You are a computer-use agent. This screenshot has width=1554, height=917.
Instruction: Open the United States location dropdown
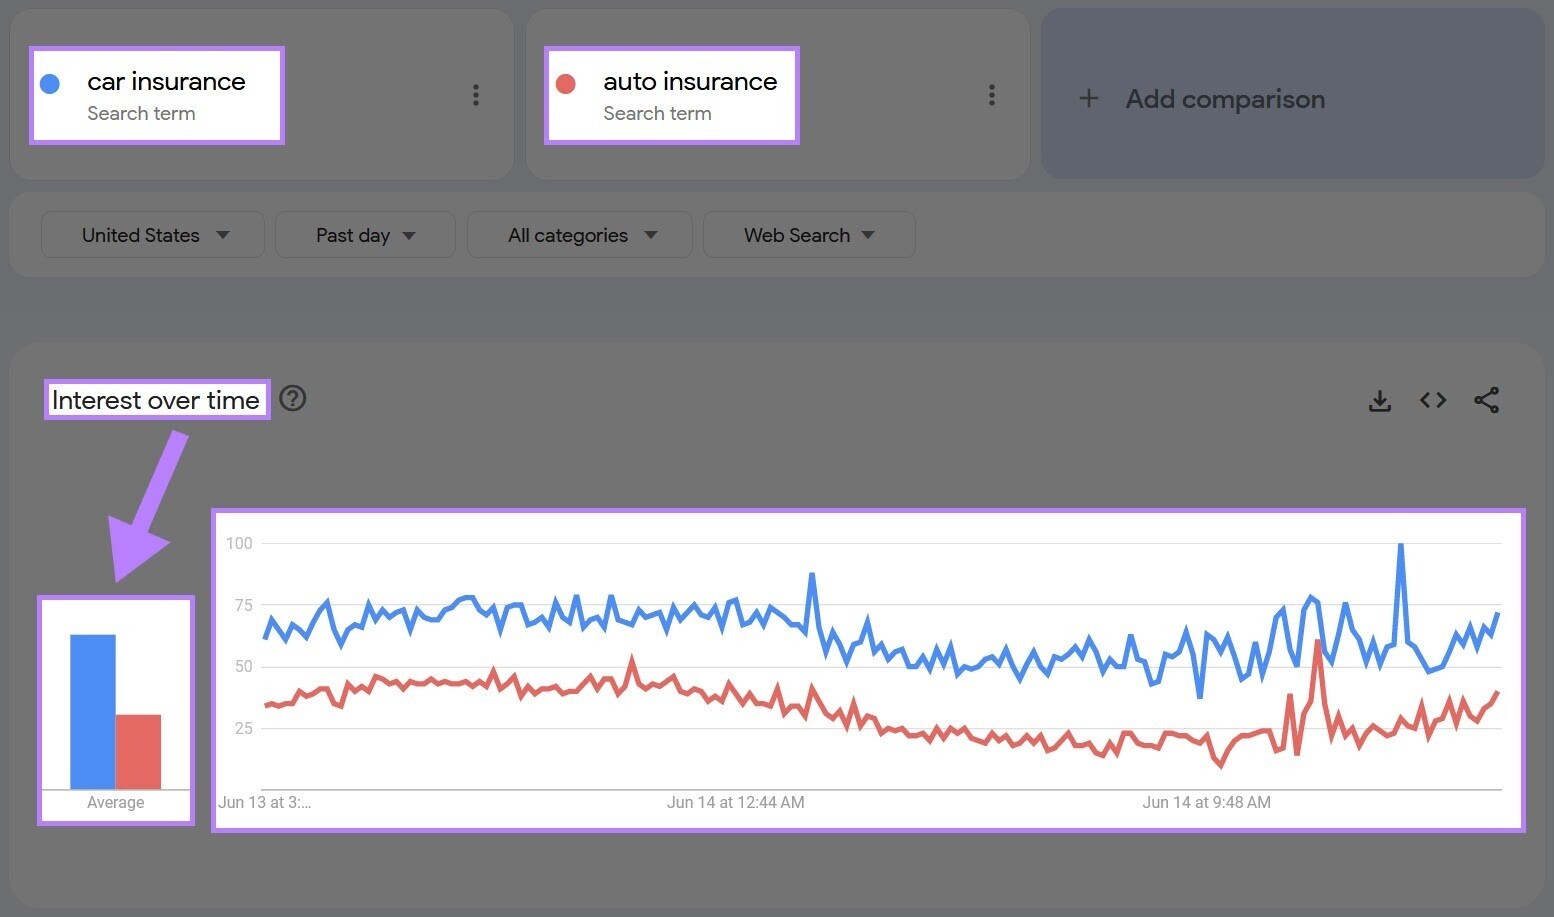click(152, 234)
